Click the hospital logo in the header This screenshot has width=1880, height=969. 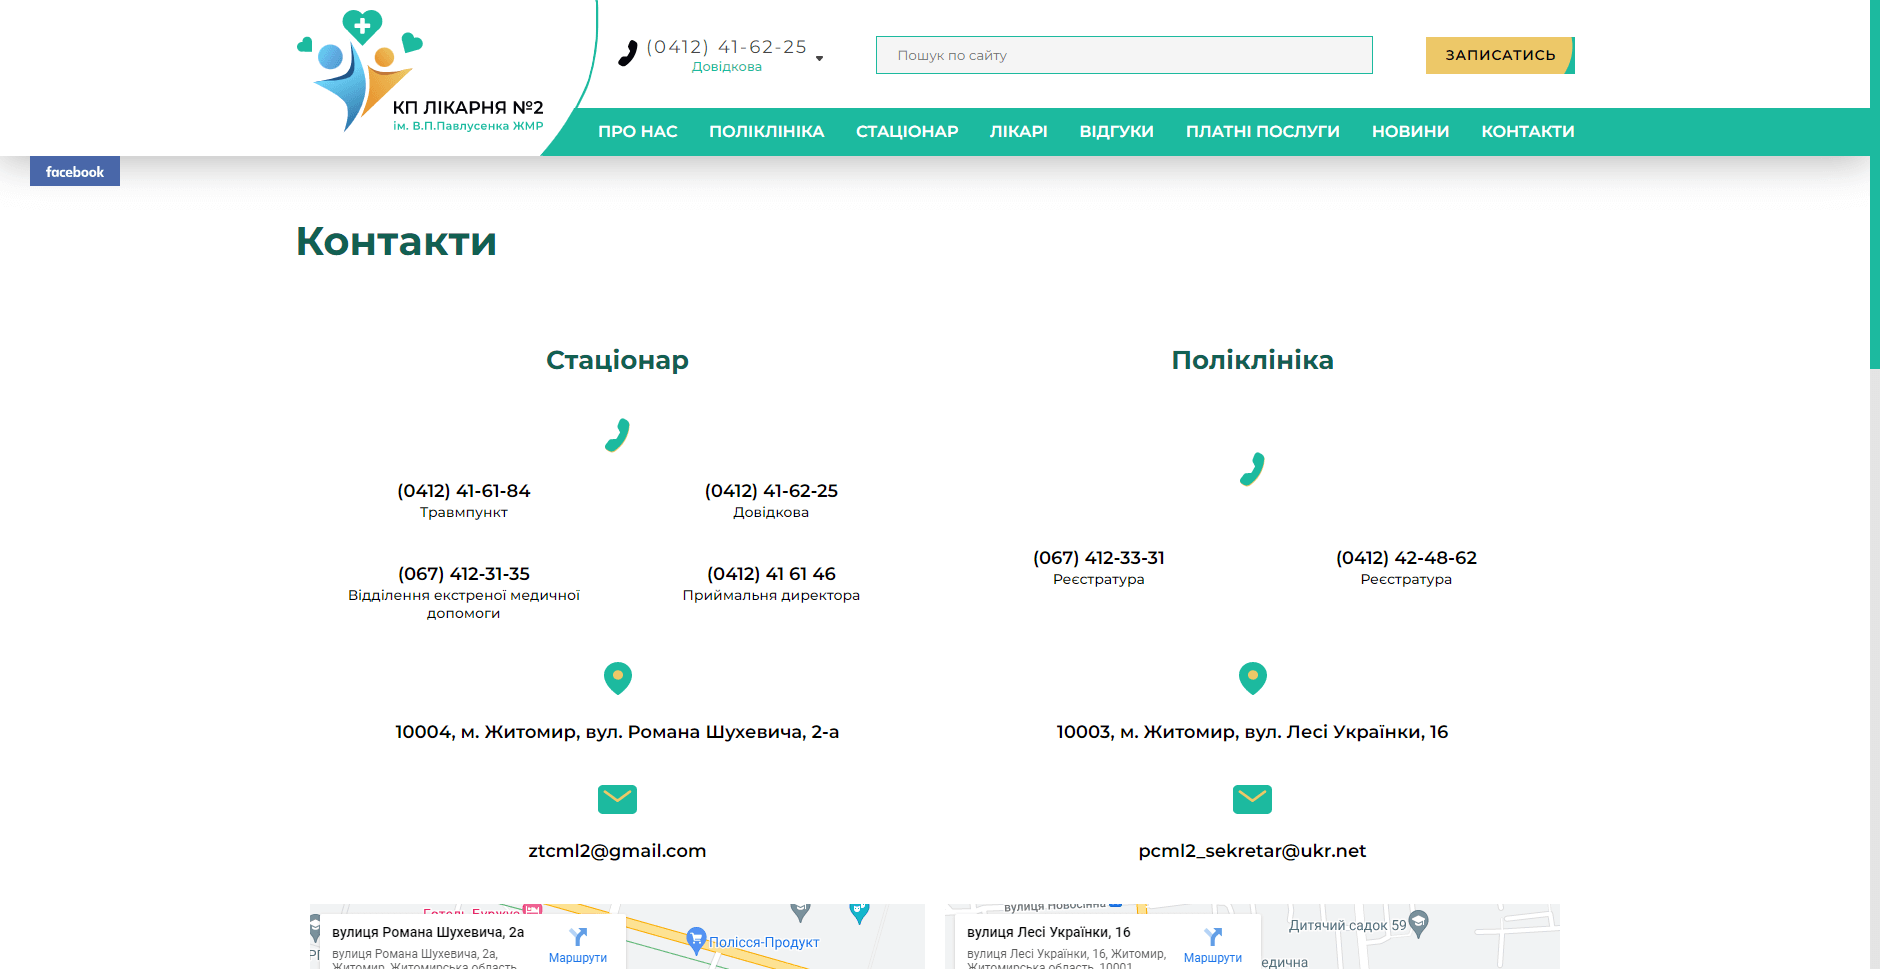coord(420,72)
